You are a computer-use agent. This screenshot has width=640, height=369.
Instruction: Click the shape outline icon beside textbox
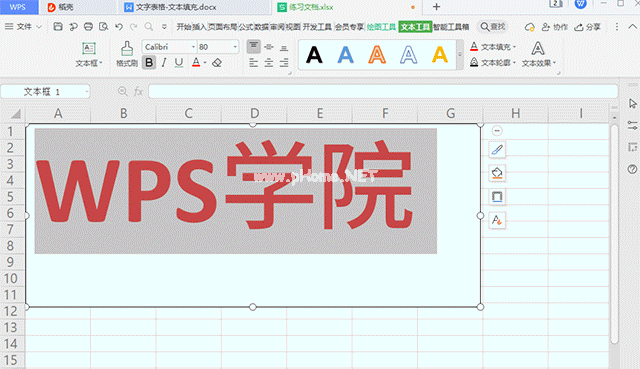[x=497, y=197]
